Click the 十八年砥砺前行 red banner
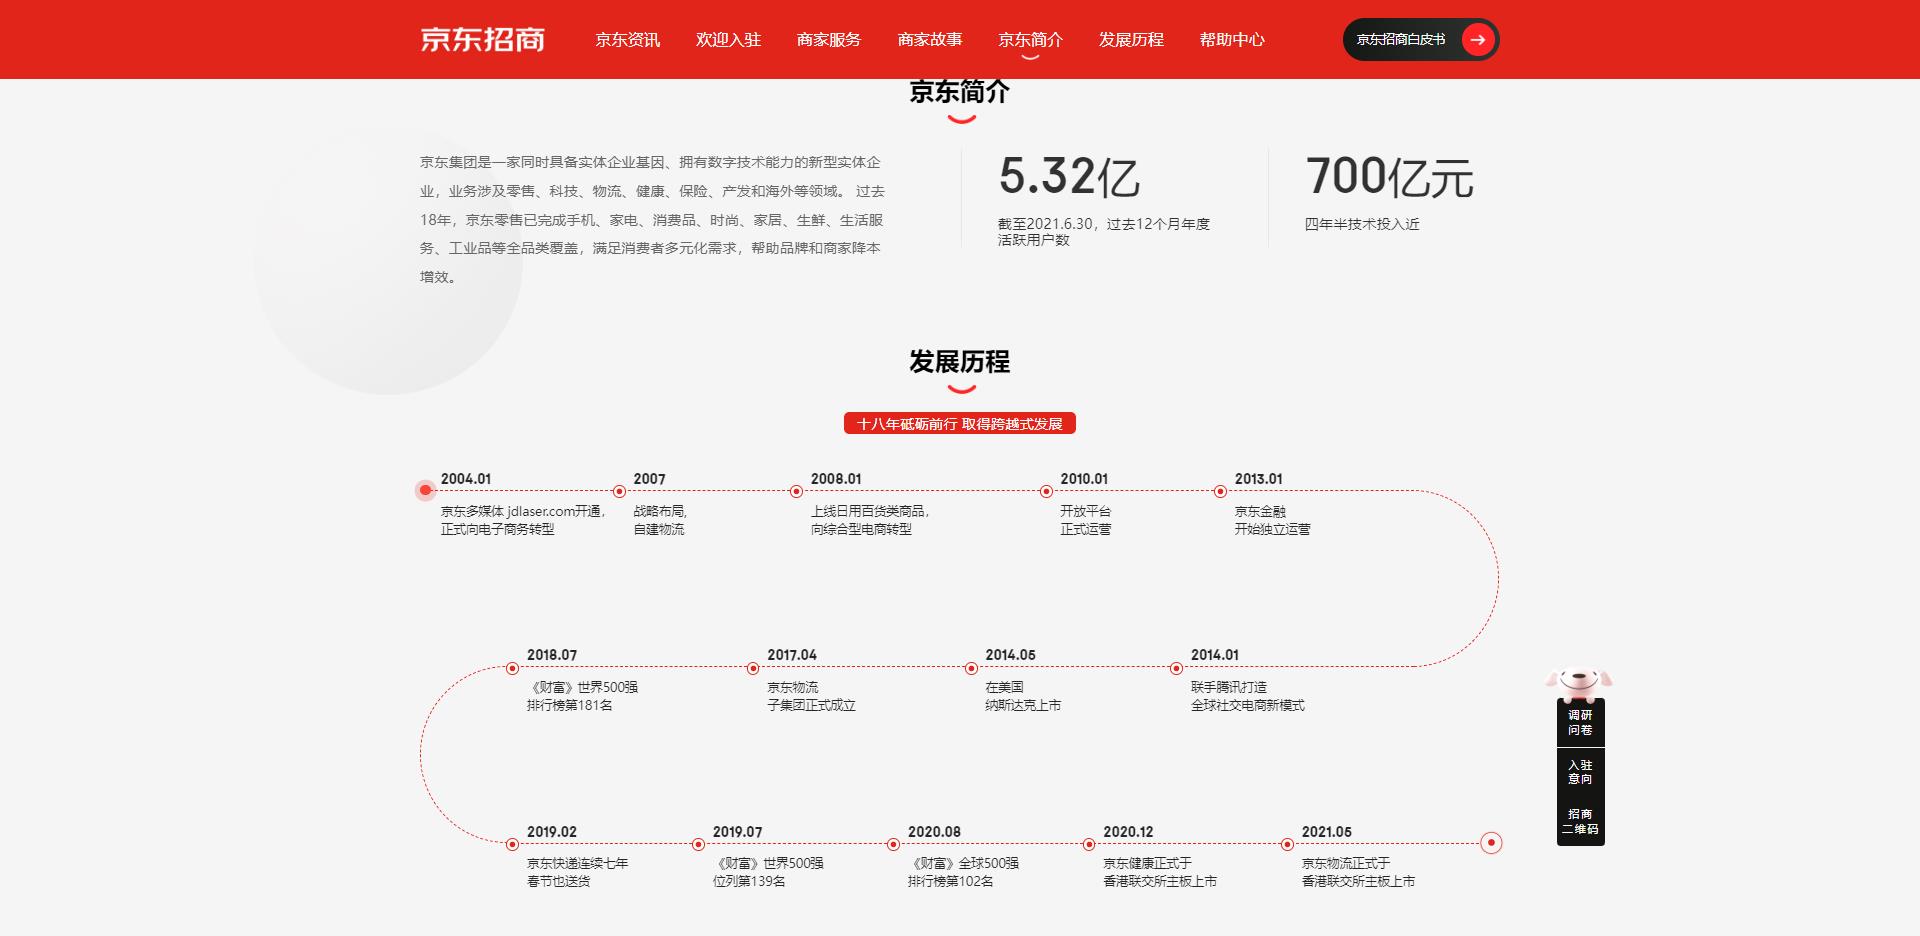The width and height of the screenshot is (1920, 936). click(x=961, y=423)
